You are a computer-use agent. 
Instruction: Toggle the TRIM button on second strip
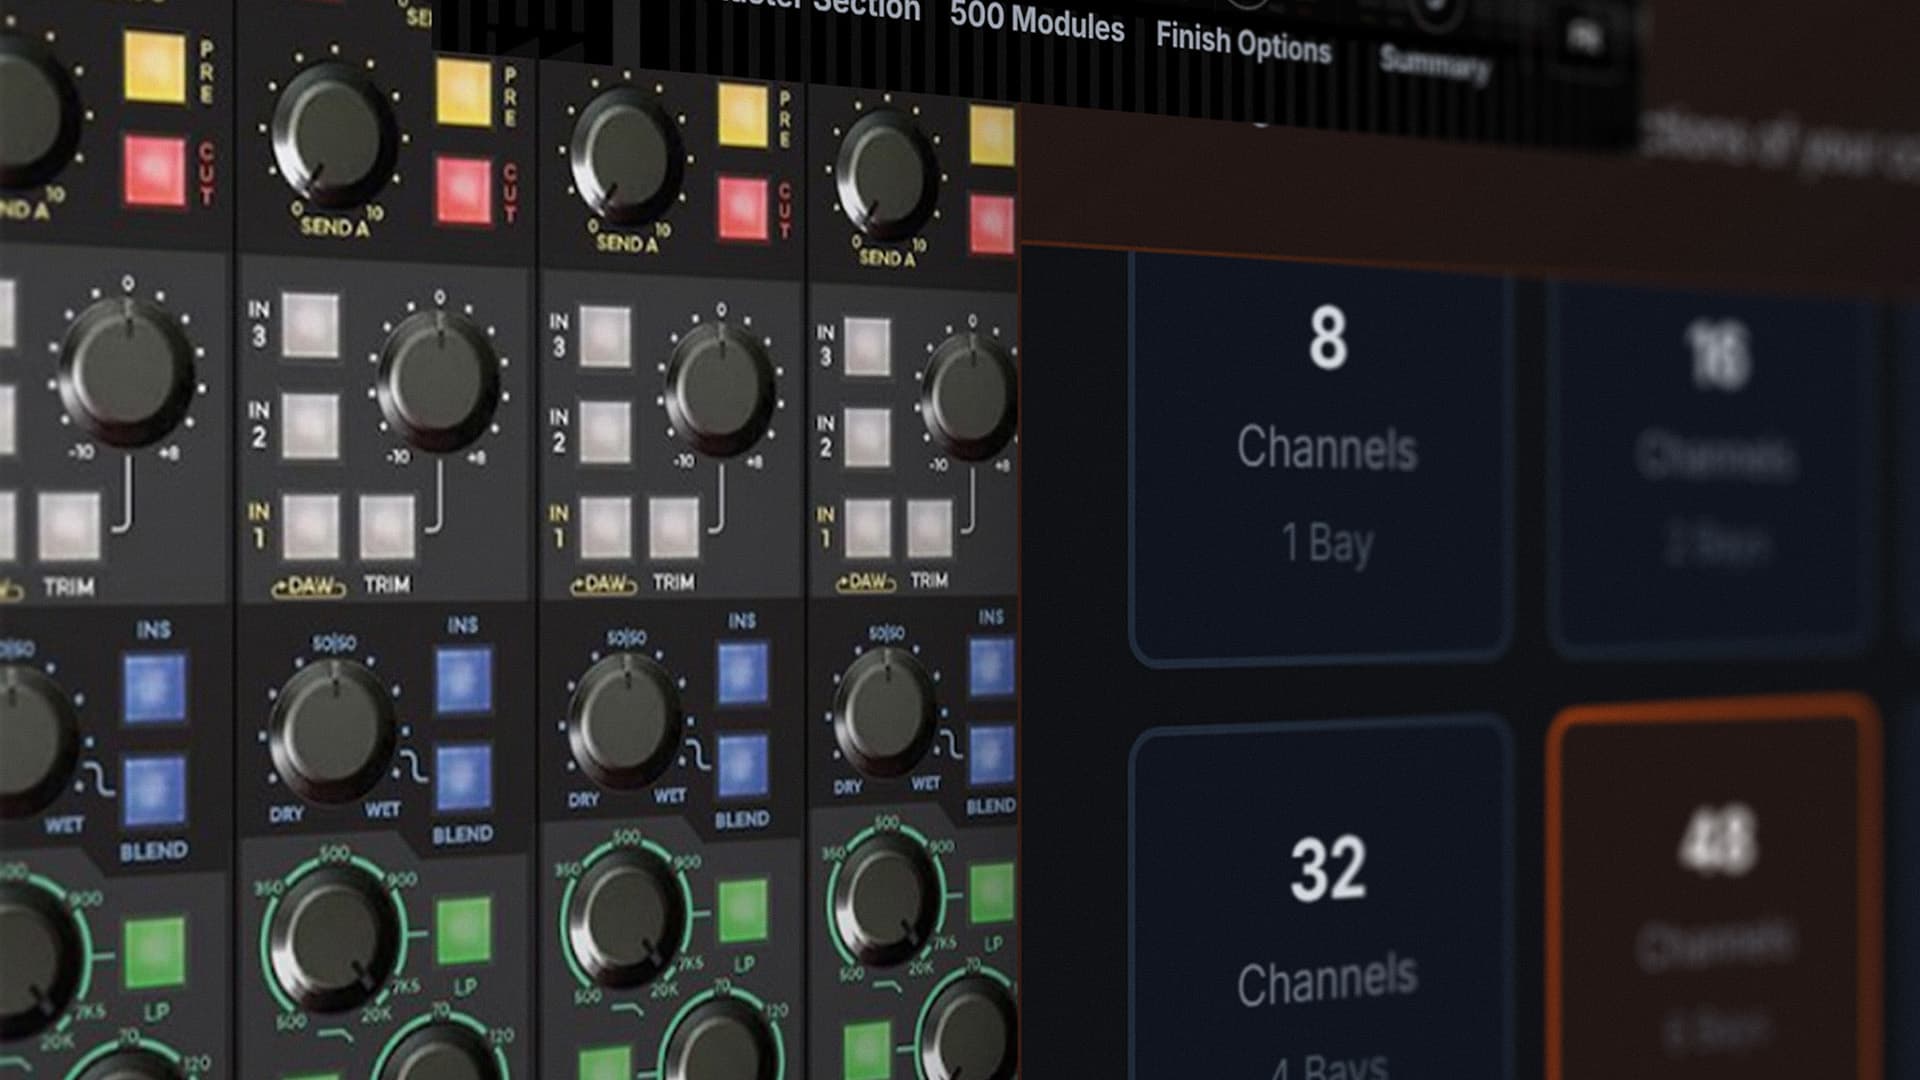(387, 526)
